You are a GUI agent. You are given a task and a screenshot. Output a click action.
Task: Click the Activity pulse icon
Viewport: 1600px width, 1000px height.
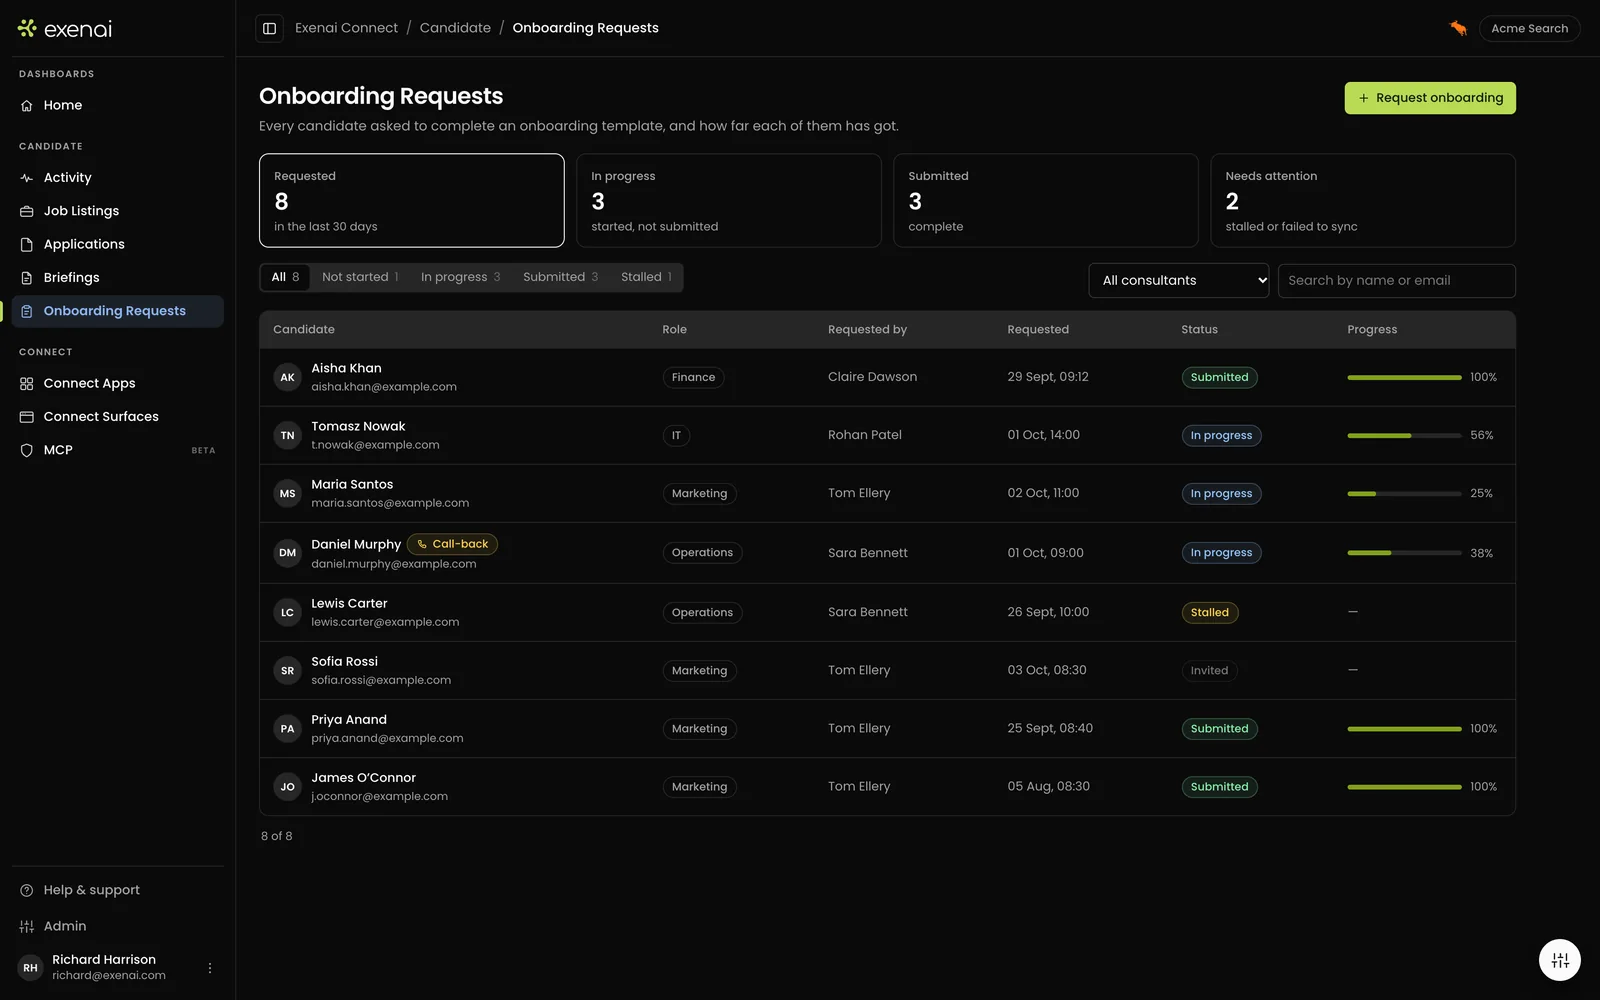point(27,178)
